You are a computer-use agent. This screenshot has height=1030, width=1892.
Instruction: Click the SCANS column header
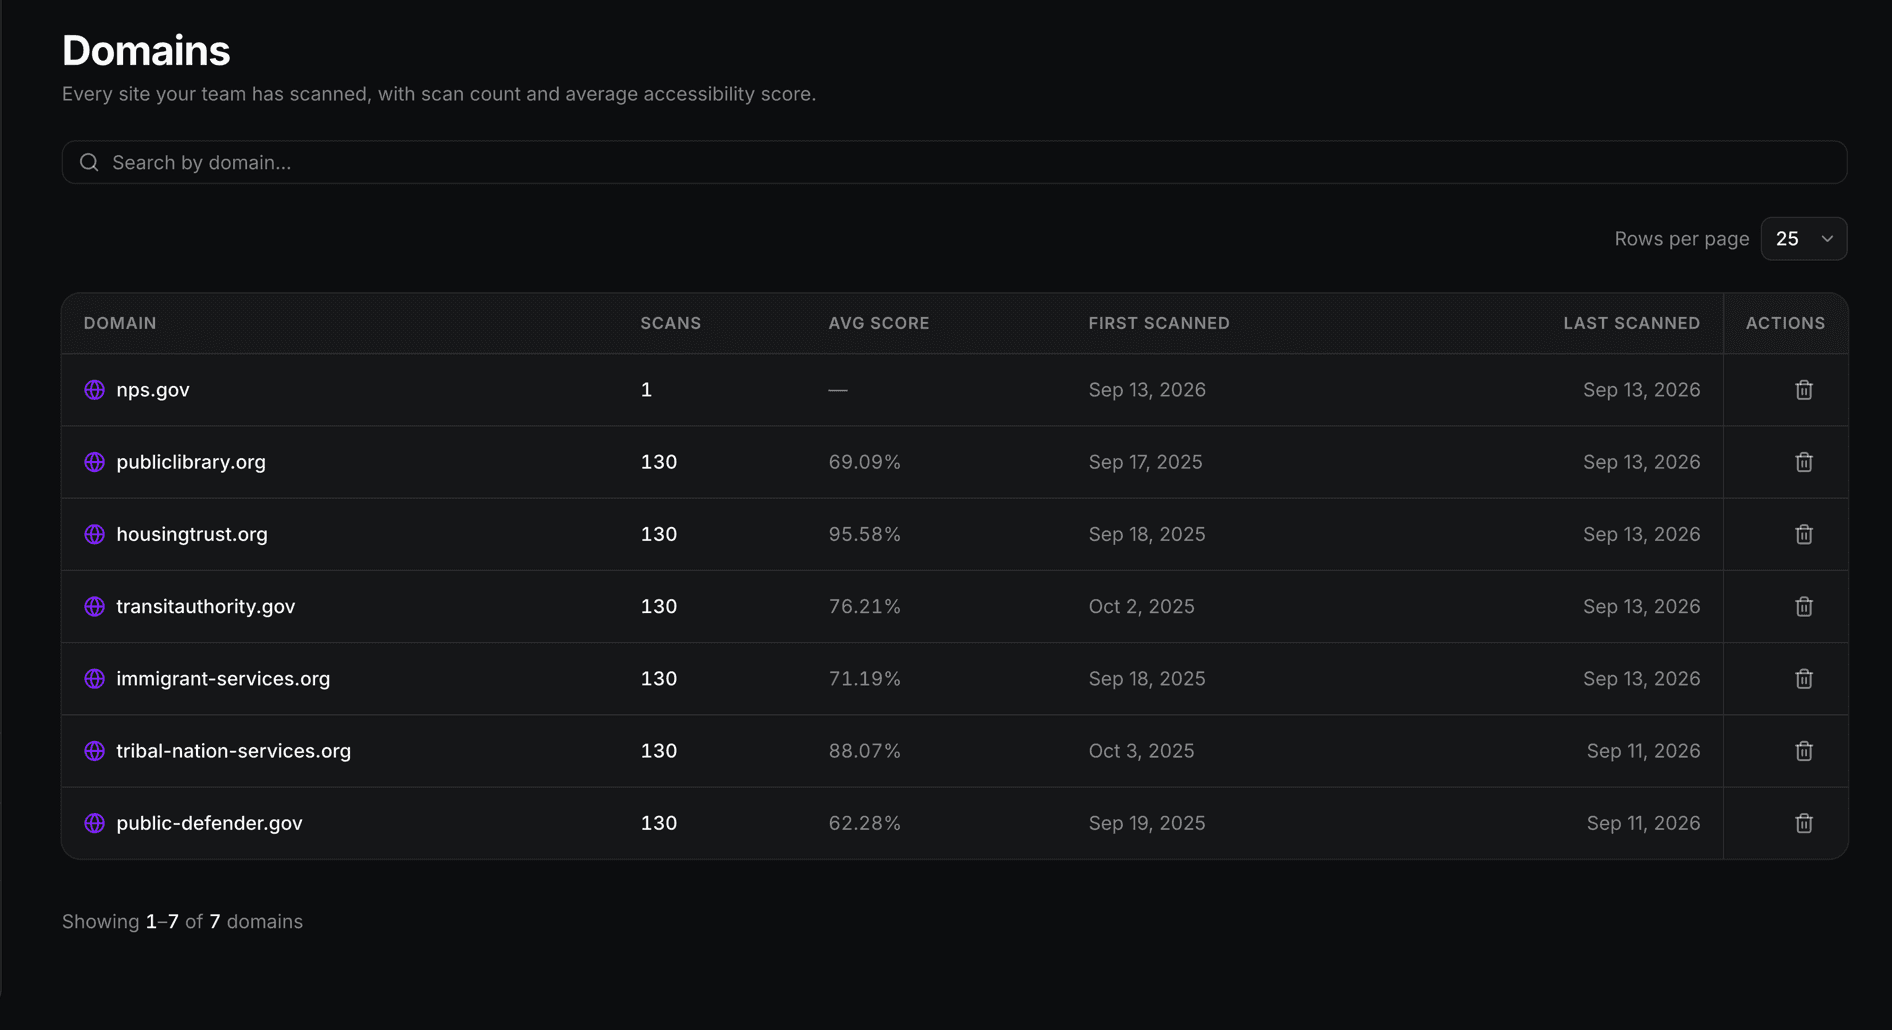tap(671, 323)
